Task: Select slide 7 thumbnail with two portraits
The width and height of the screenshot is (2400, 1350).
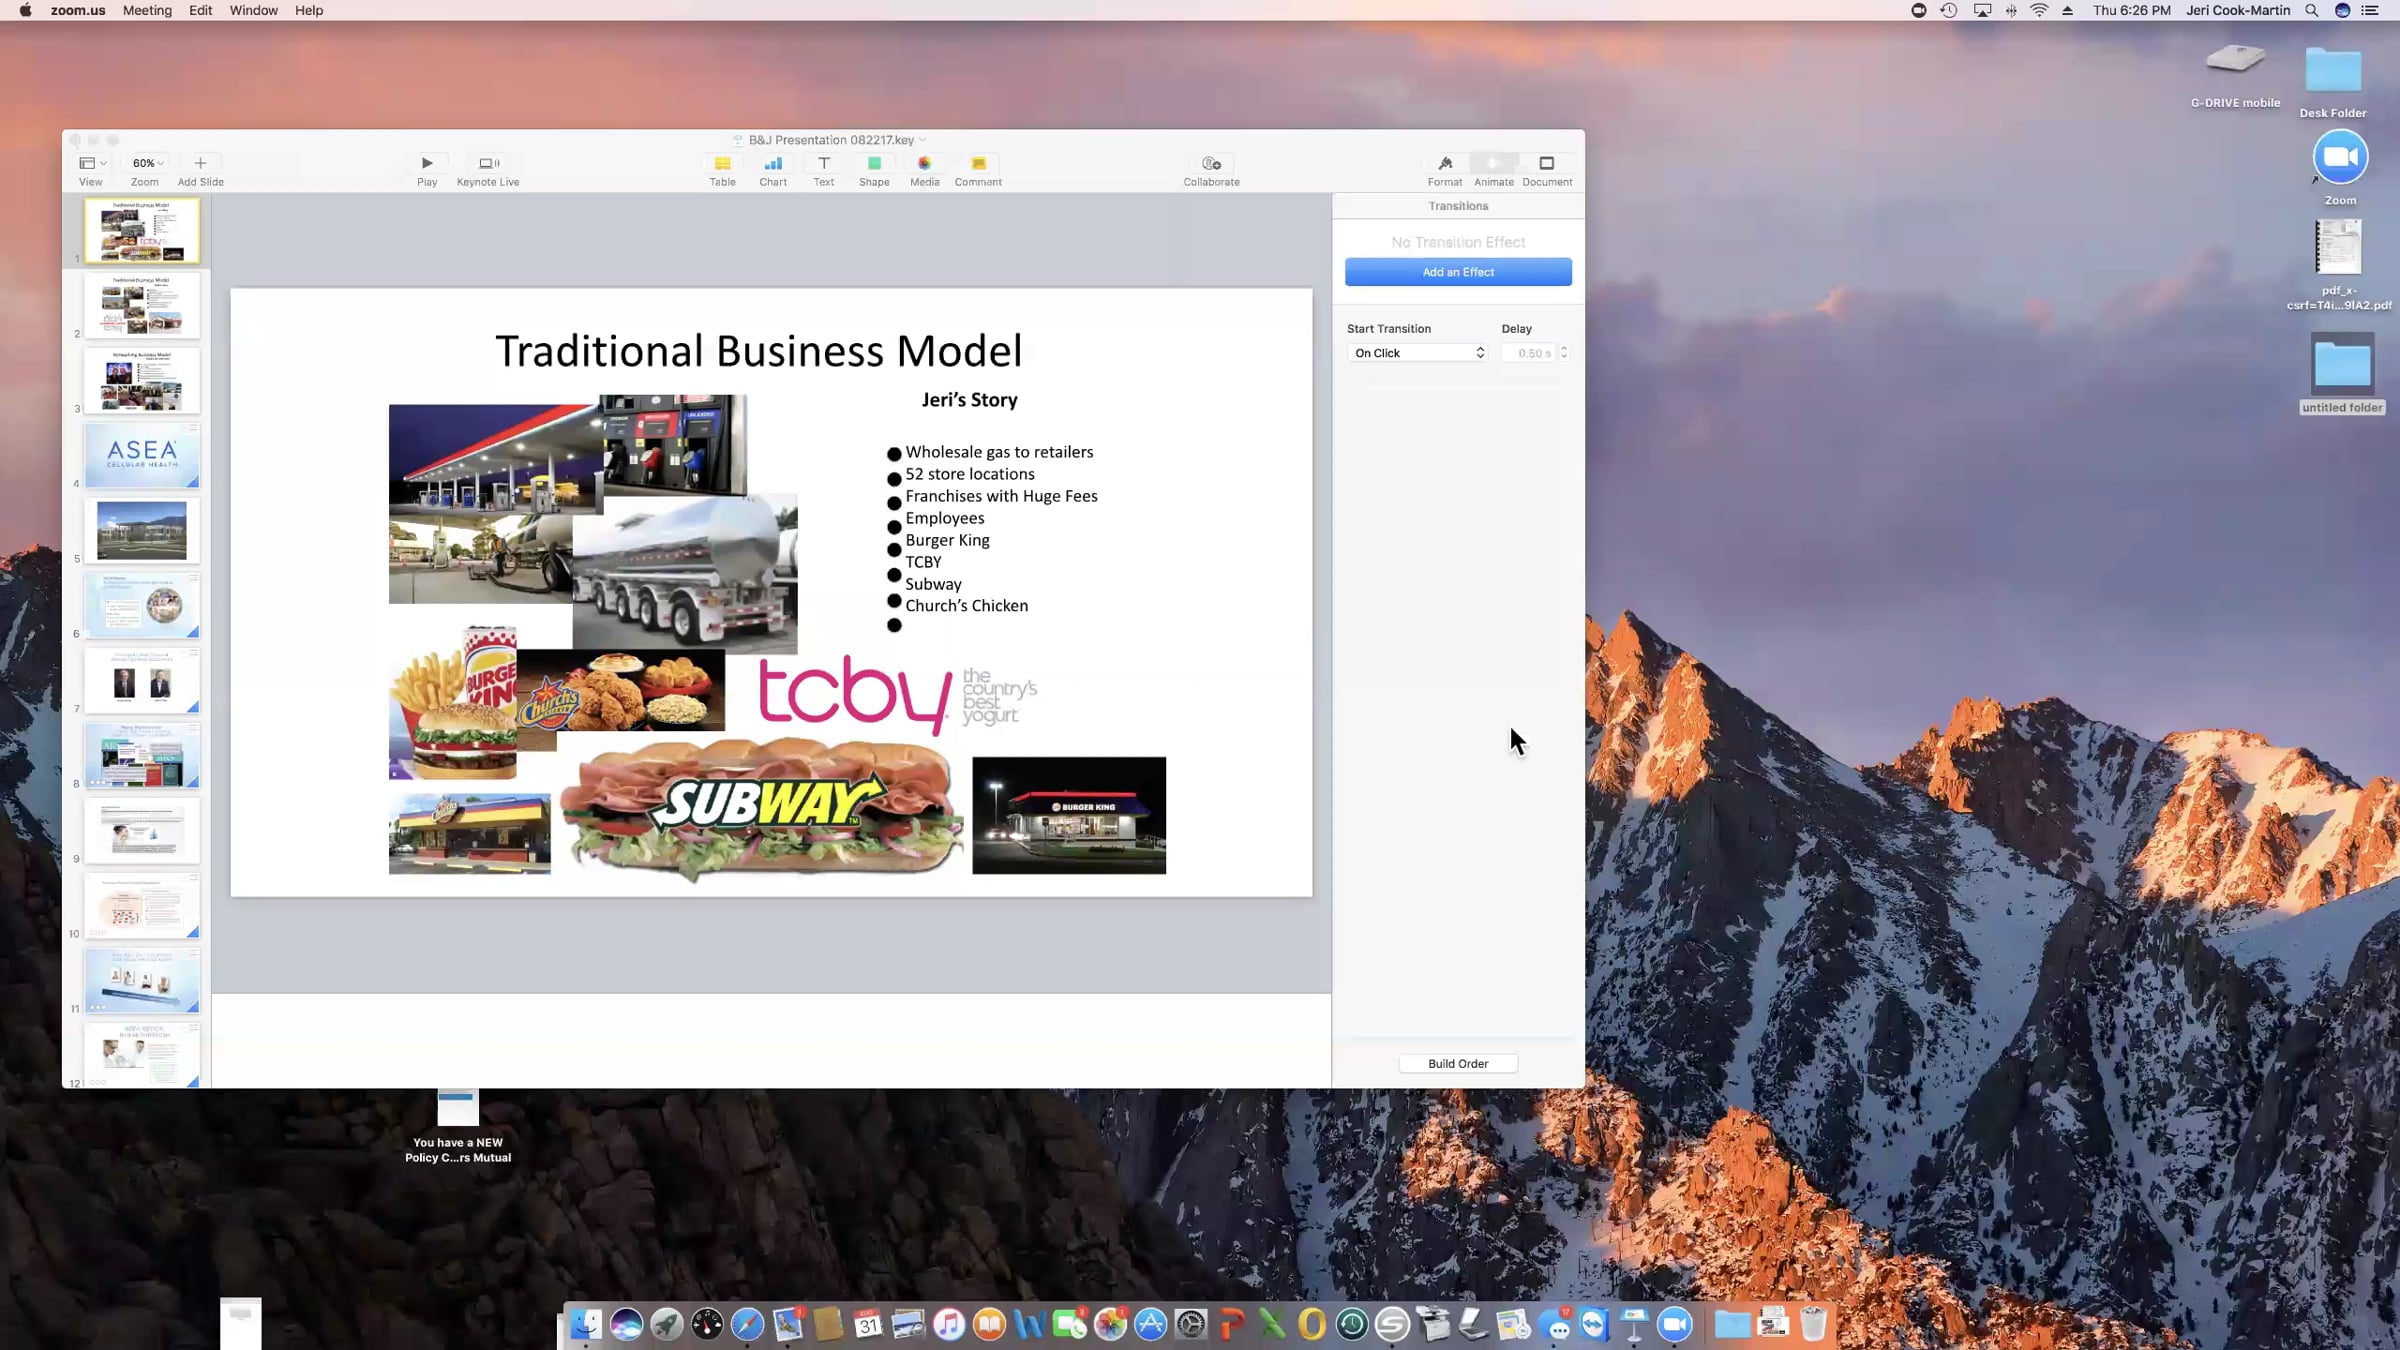Action: [x=142, y=680]
